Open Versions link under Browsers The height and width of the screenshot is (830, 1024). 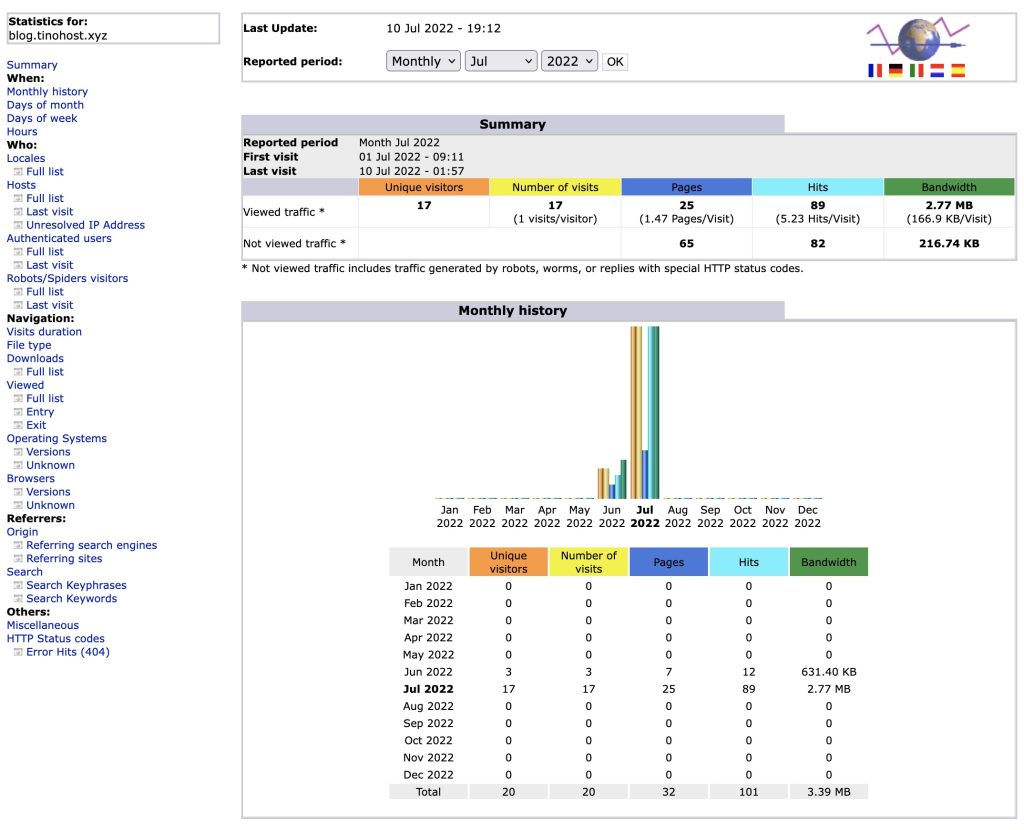tap(48, 492)
